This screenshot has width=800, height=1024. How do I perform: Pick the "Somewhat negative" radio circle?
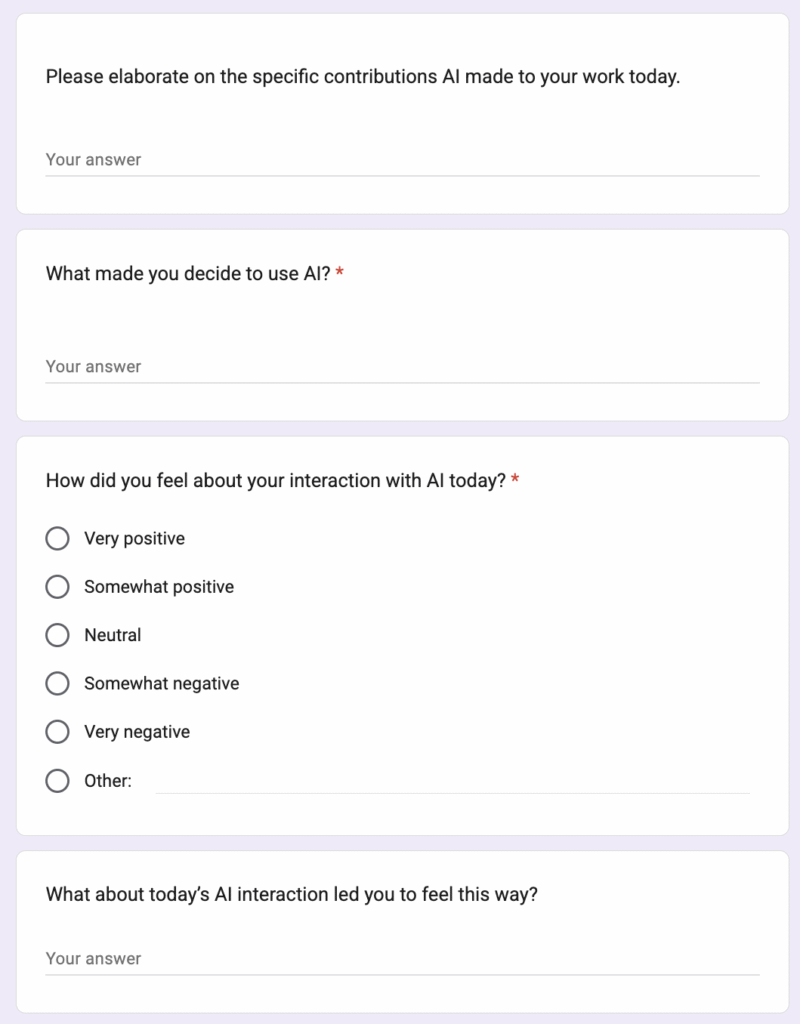(58, 684)
